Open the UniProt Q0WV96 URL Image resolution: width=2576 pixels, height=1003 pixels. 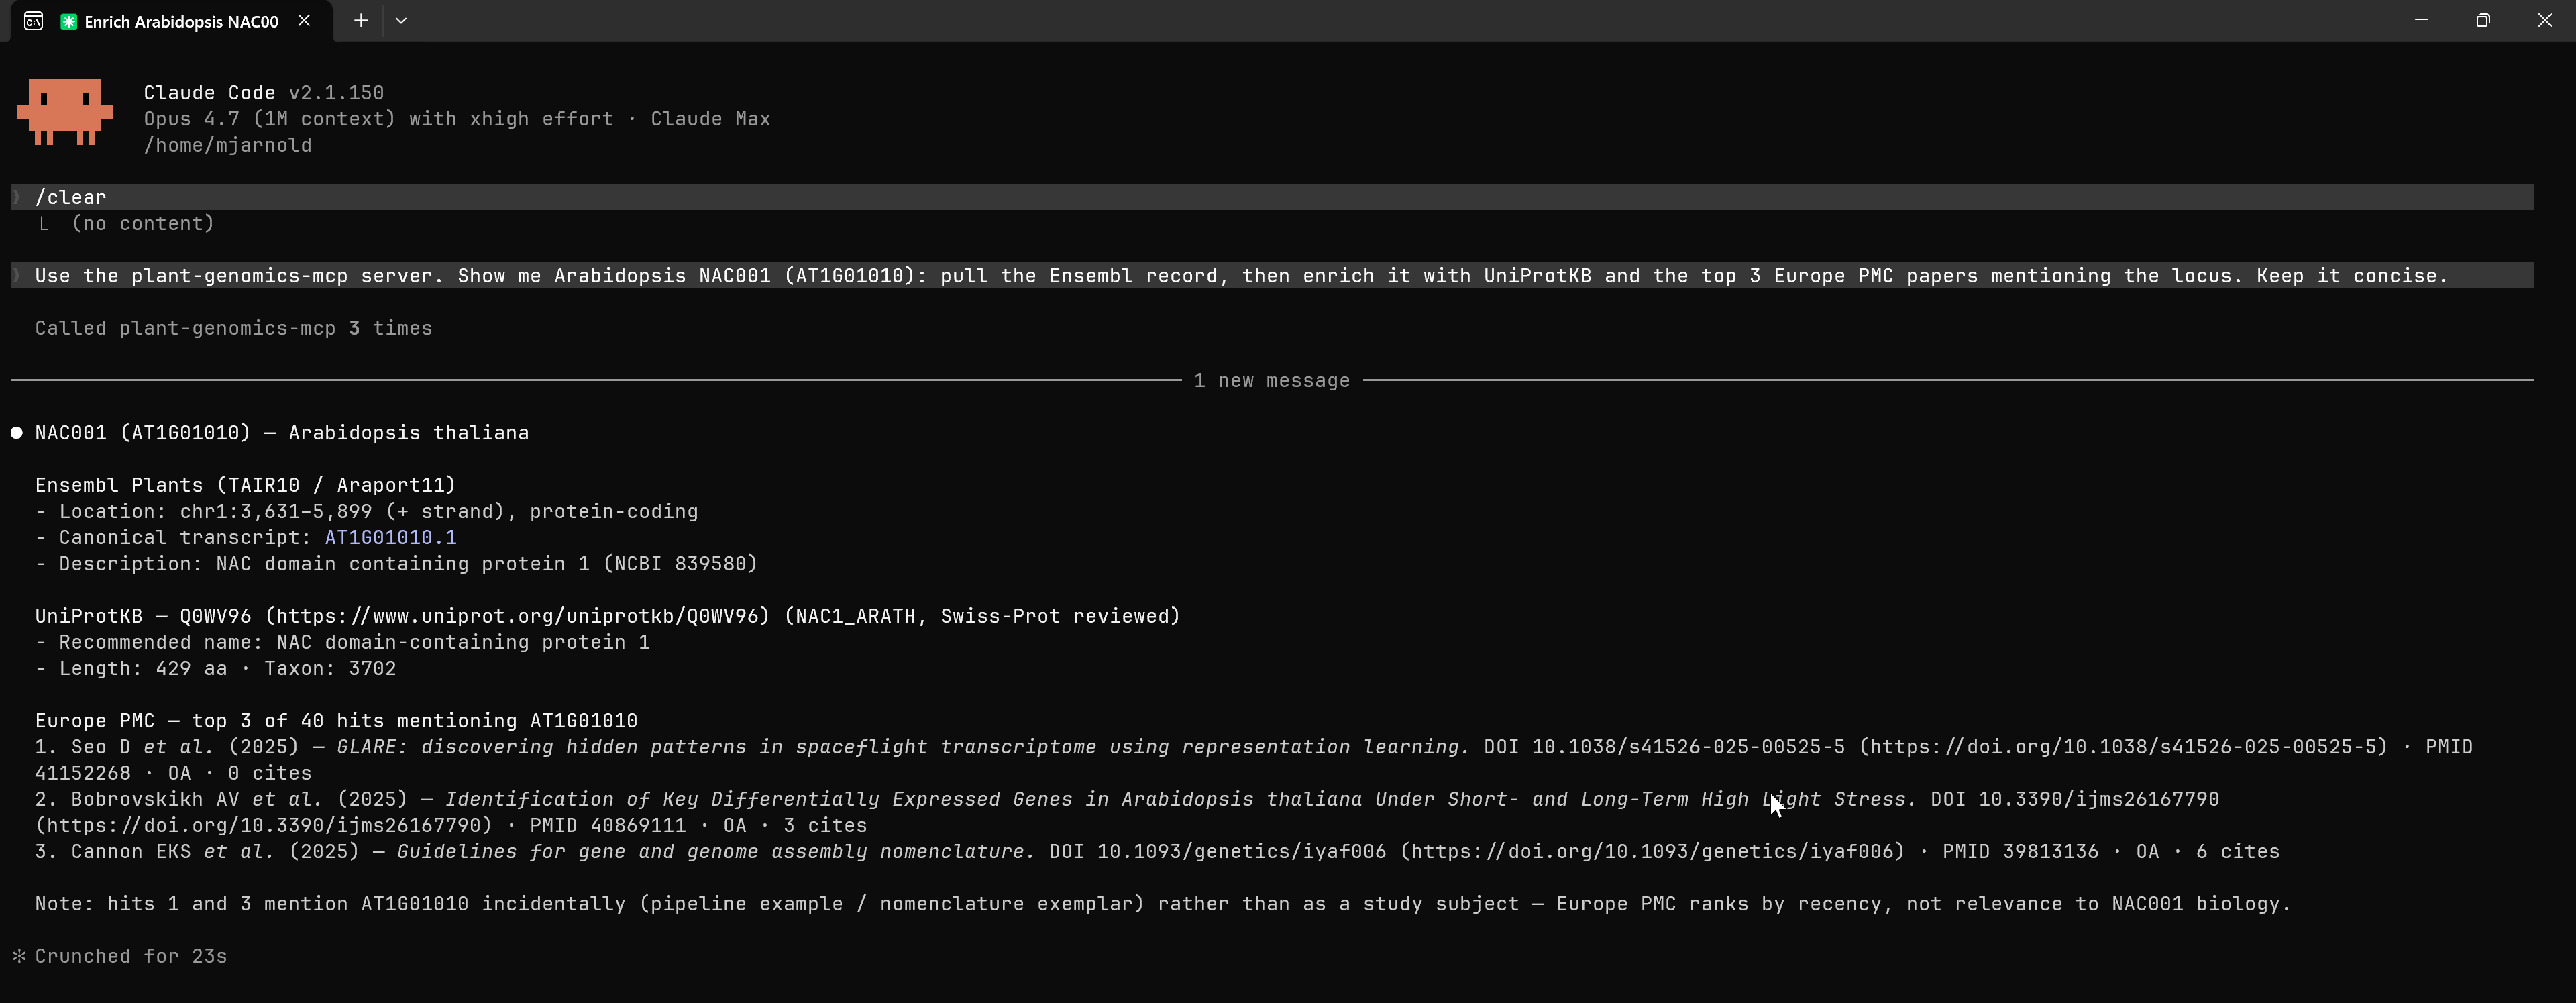[x=517, y=616]
